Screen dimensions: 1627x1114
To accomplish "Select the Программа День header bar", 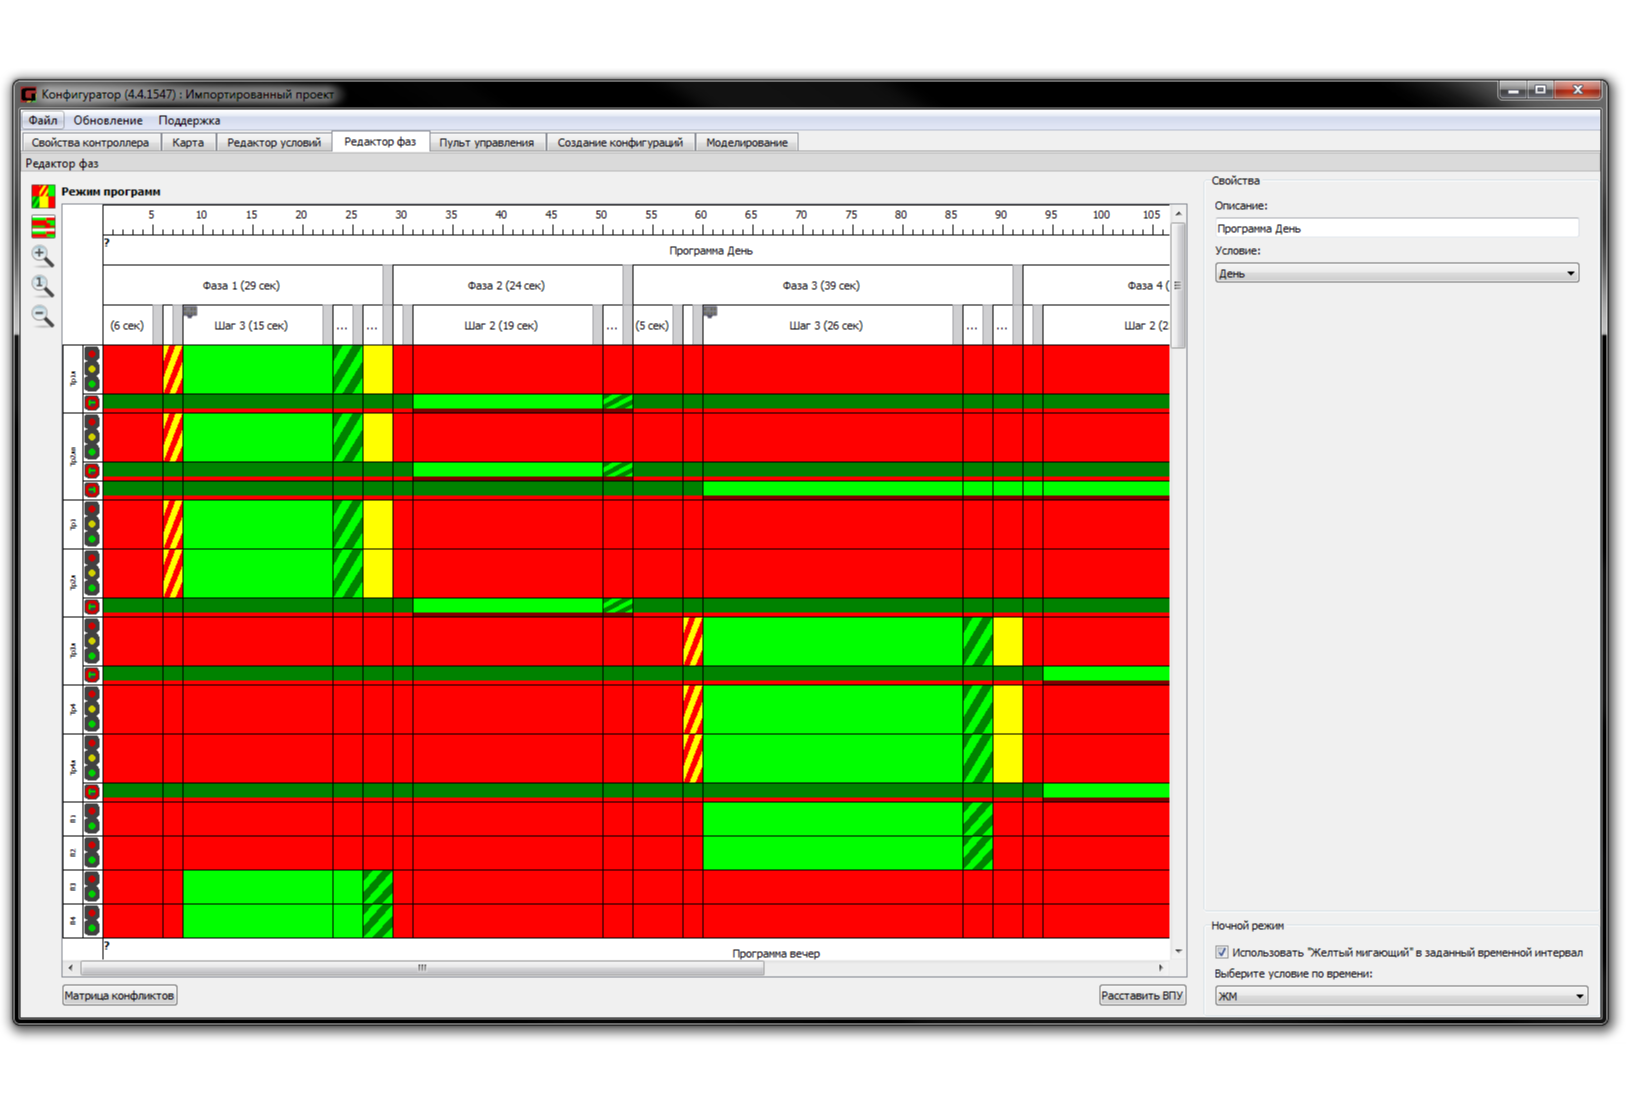I will pos(636,250).
